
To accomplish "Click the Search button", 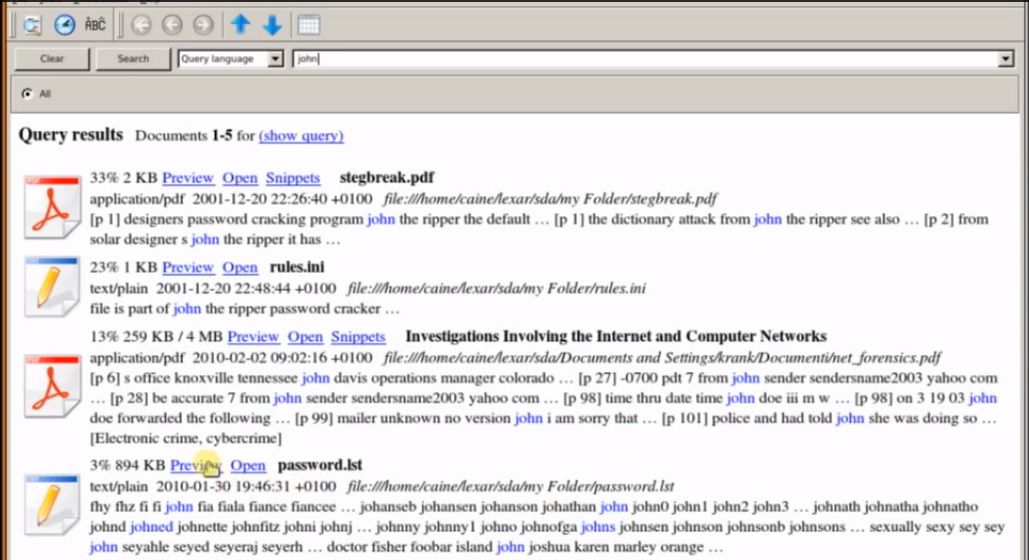I will tap(133, 58).
